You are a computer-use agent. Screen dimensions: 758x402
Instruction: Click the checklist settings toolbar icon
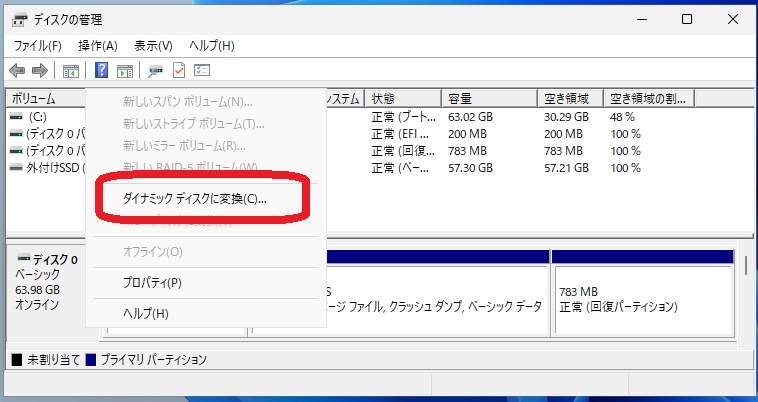pos(202,71)
